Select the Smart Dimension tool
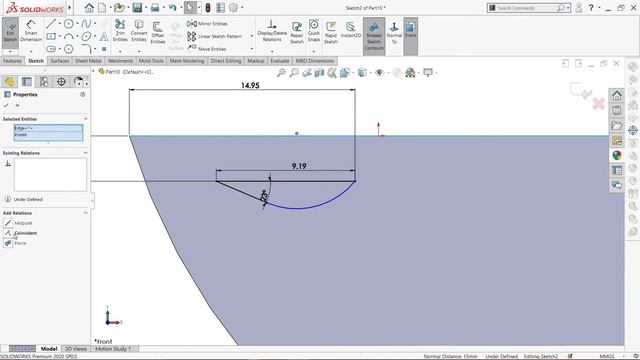Screen dimensions: 640x360 [31, 31]
